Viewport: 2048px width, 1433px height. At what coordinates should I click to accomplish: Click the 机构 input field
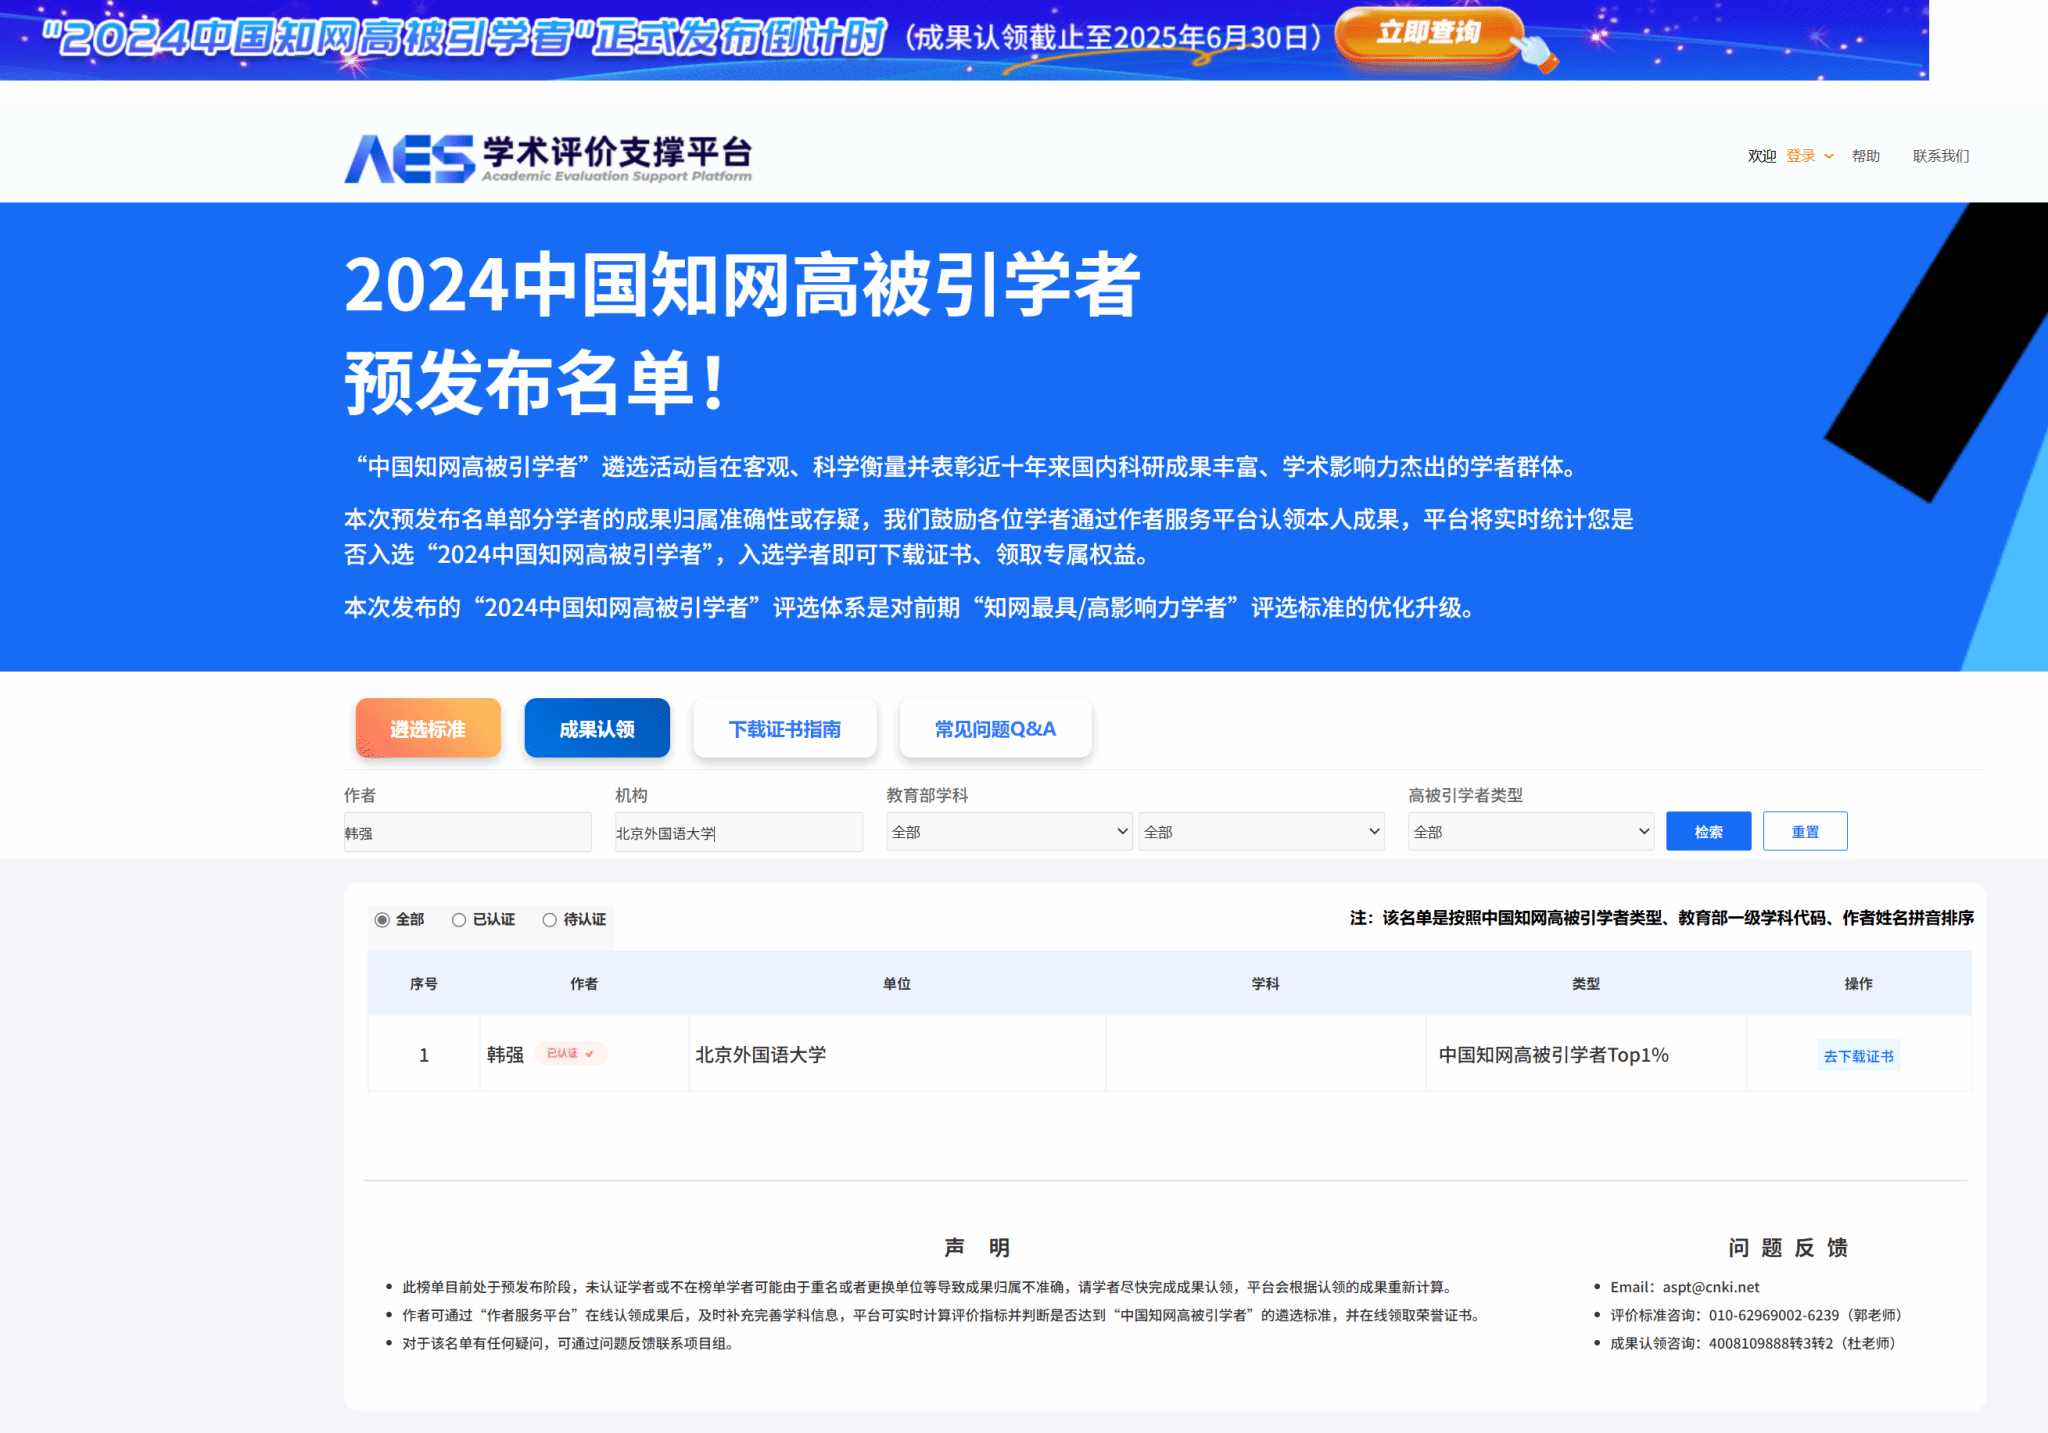pyautogui.click(x=738, y=832)
